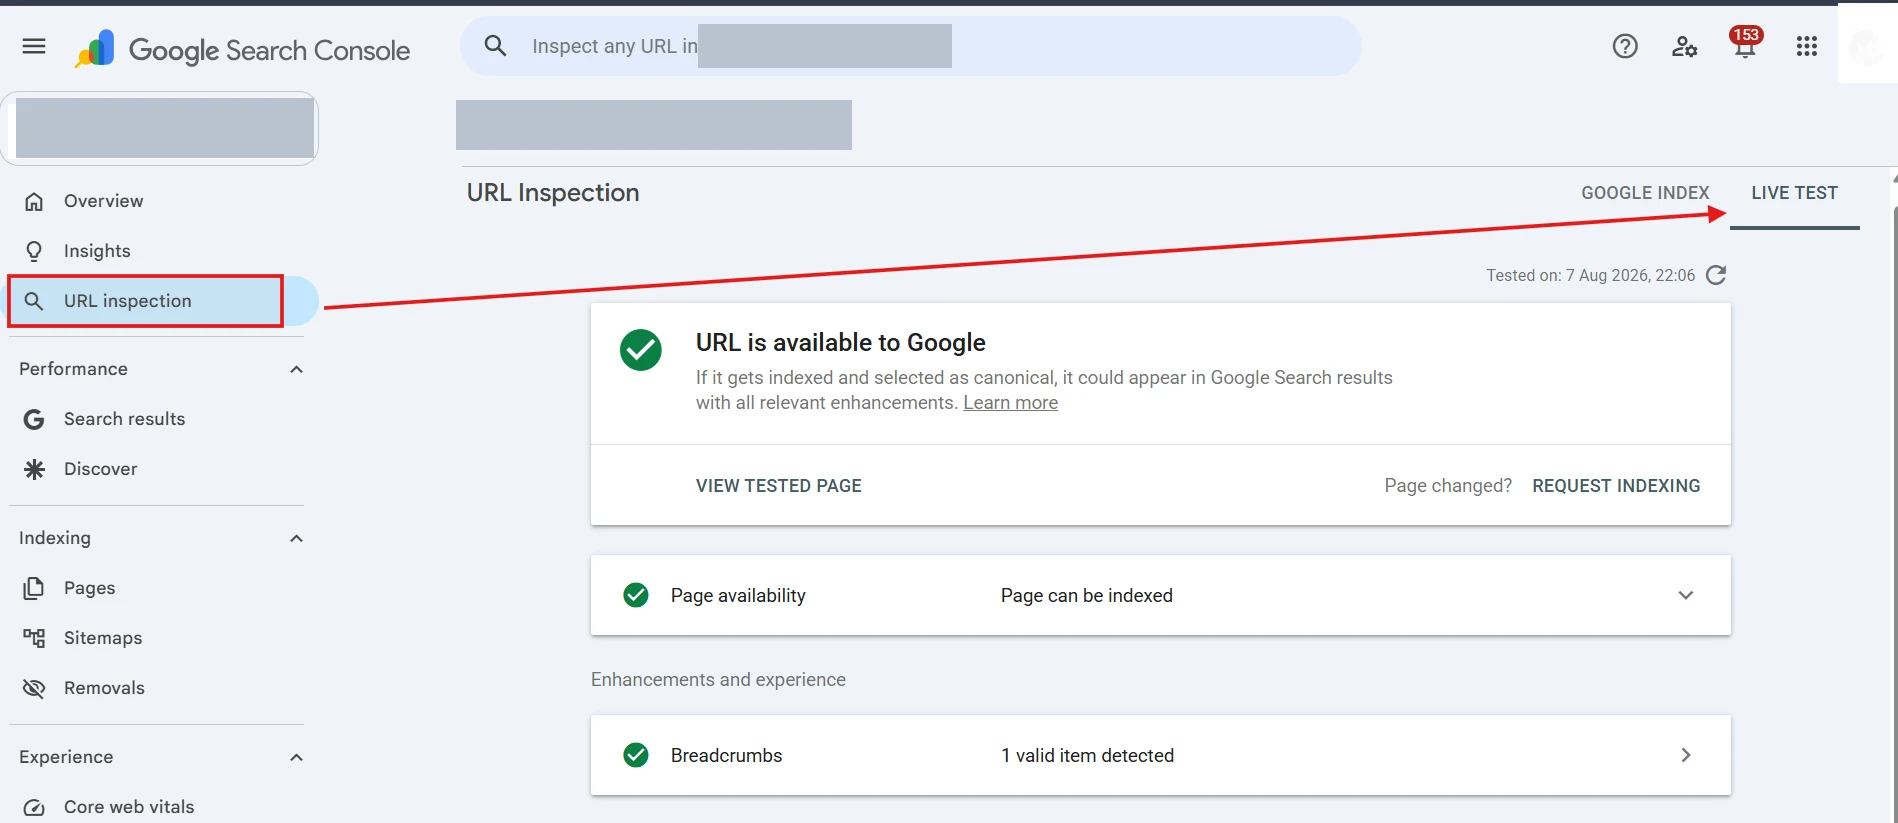Image resolution: width=1898 pixels, height=823 pixels.
Task: Click the Inspect any URL search field
Action: click(x=911, y=46)
